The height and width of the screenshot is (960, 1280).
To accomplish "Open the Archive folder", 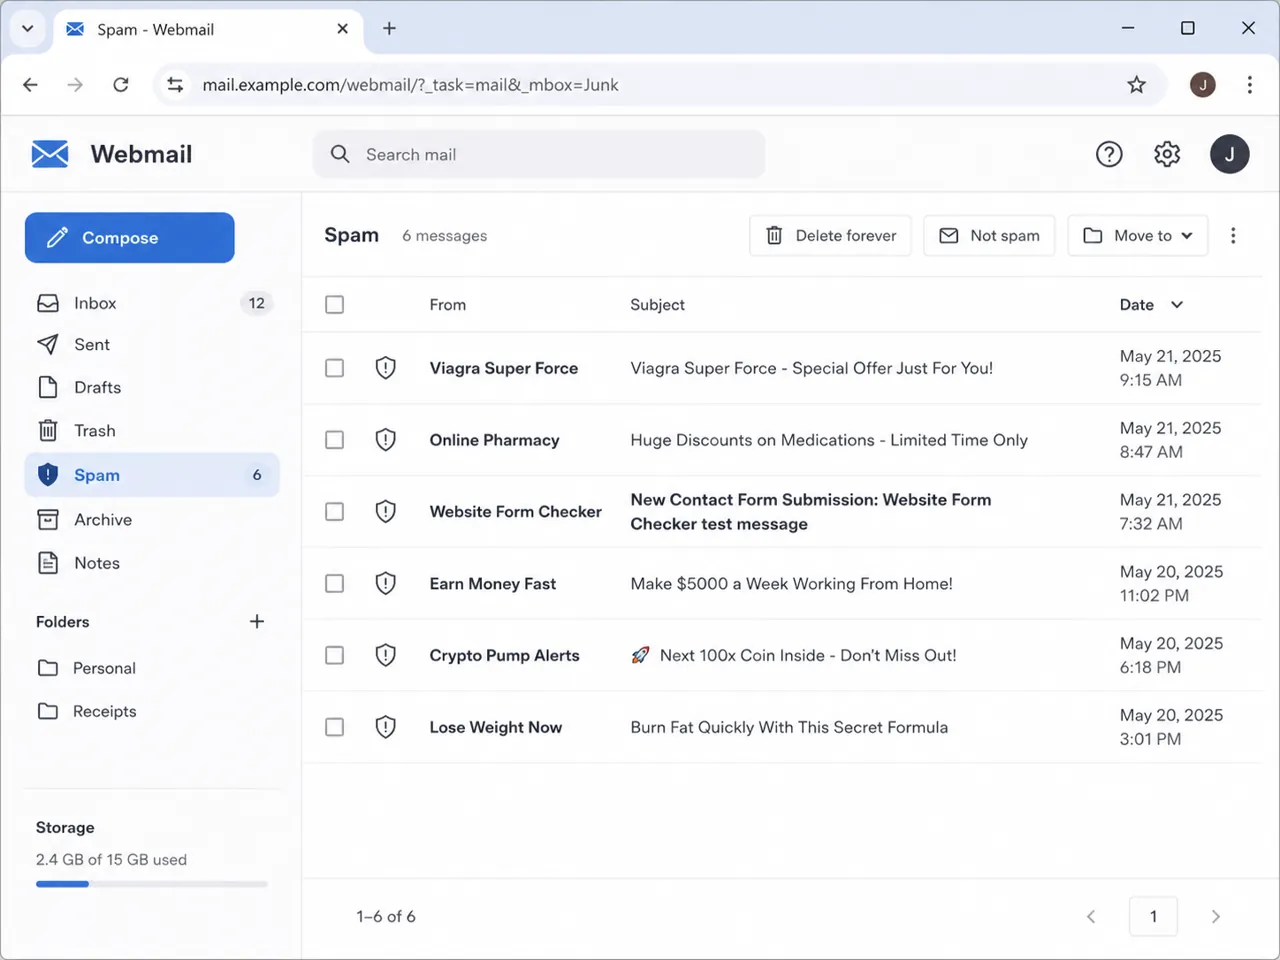I will [x=152, y=519].
